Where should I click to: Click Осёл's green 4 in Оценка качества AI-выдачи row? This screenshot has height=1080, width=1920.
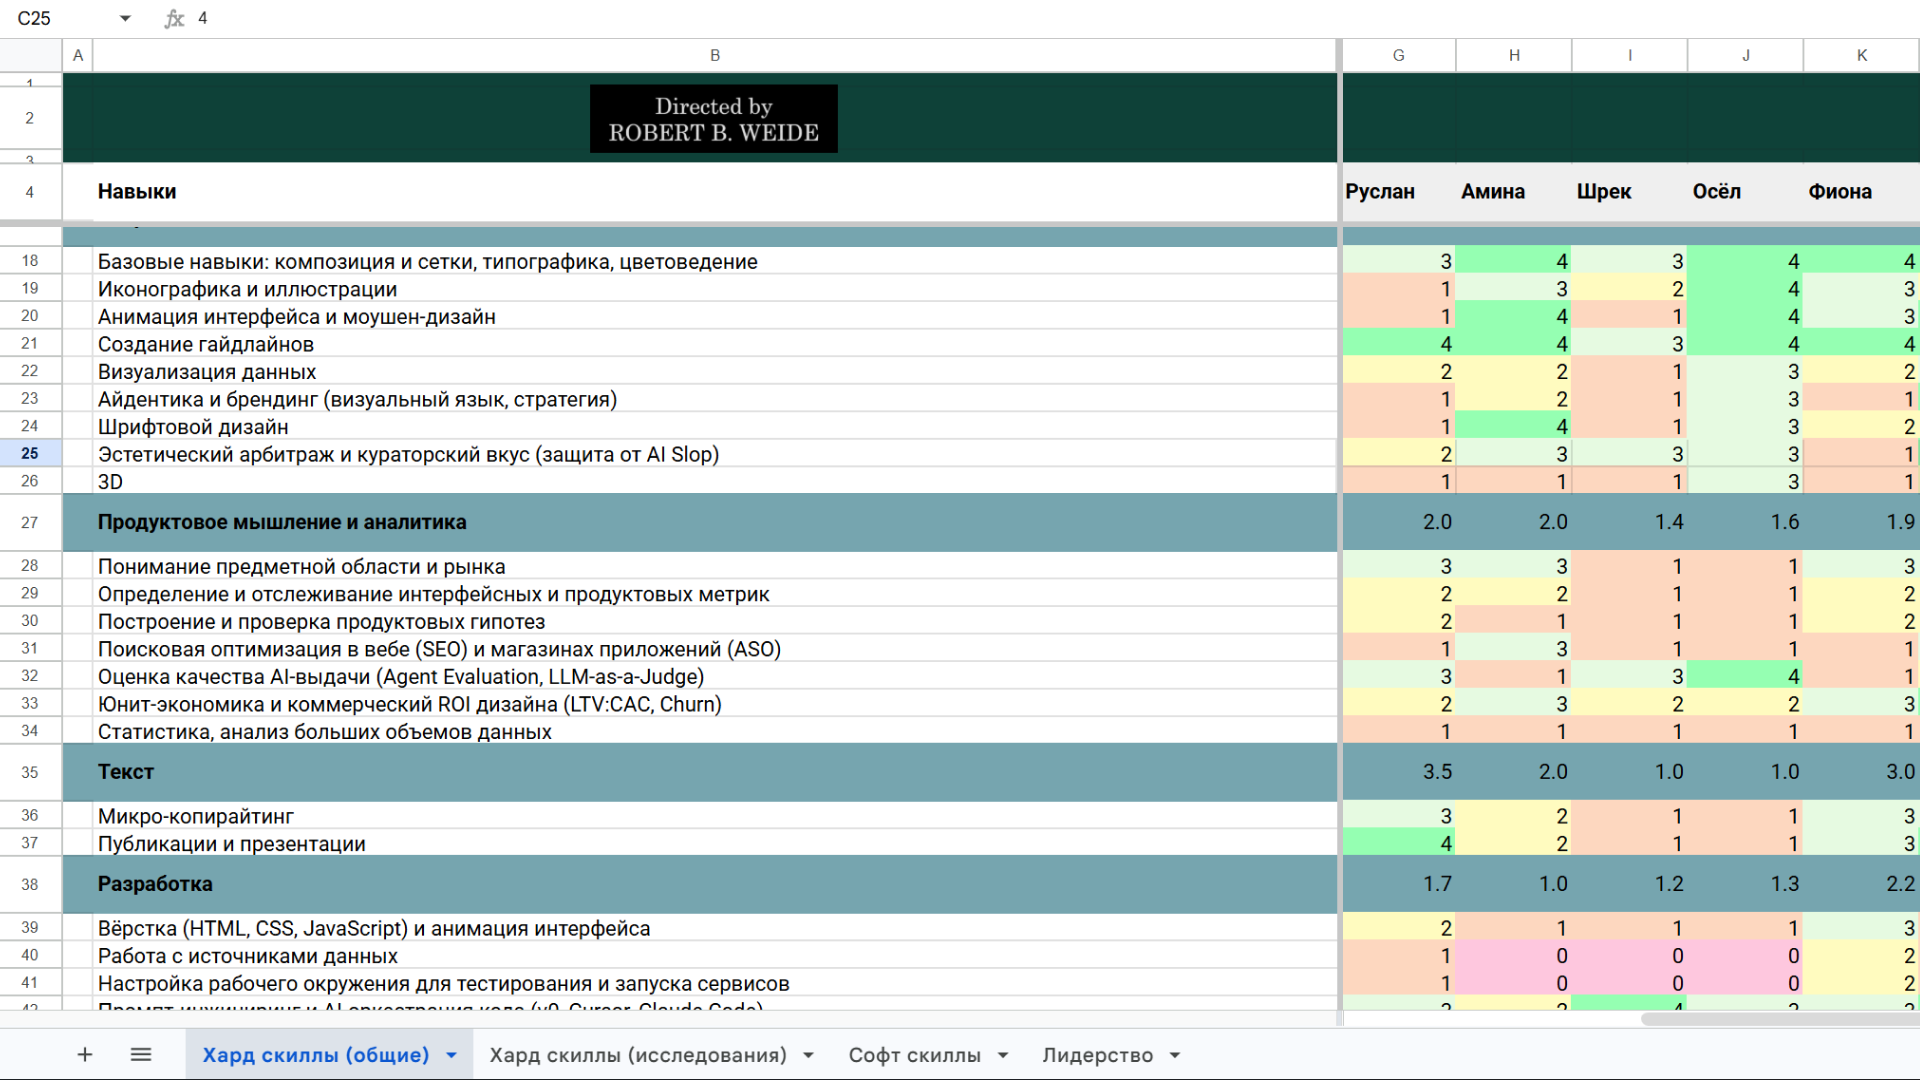point(1746,677)
